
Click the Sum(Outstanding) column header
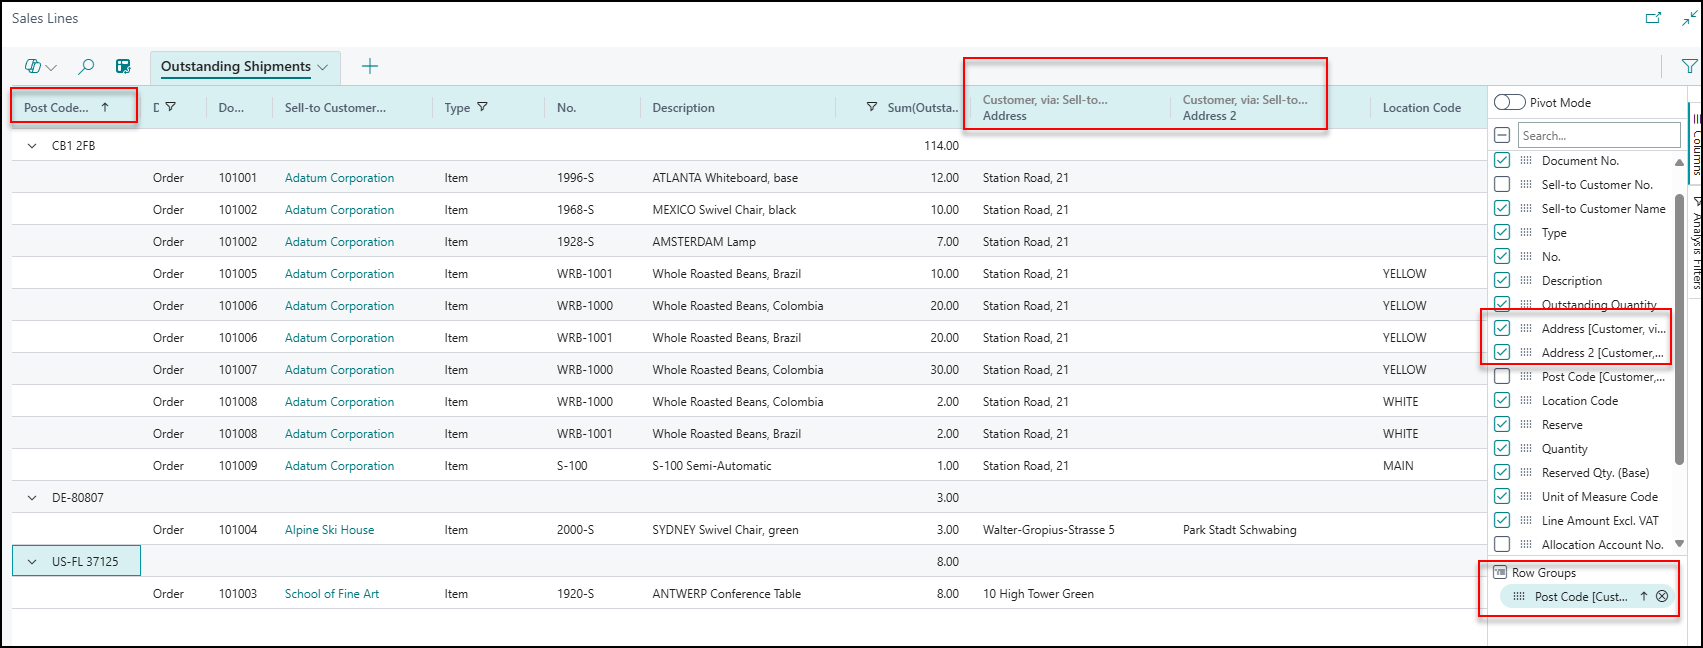pos(923,107)
